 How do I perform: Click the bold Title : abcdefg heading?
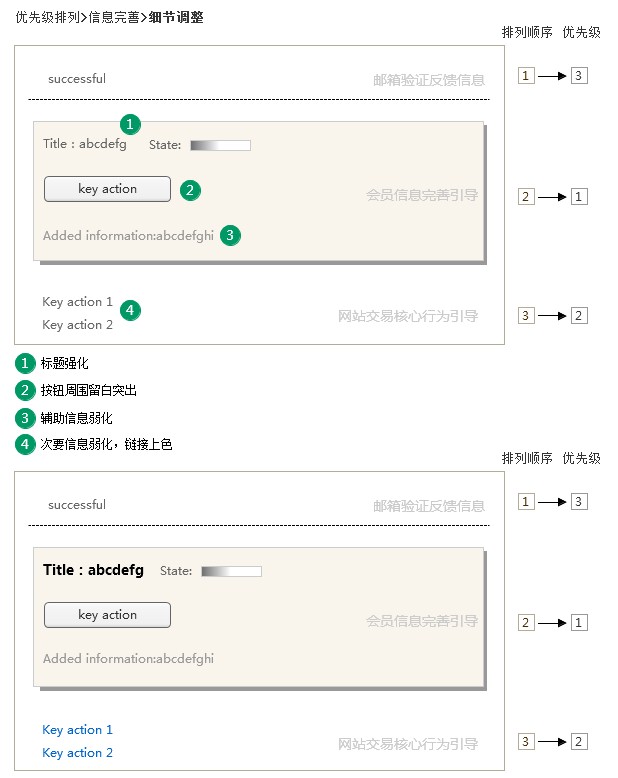(x=93, y=570)
